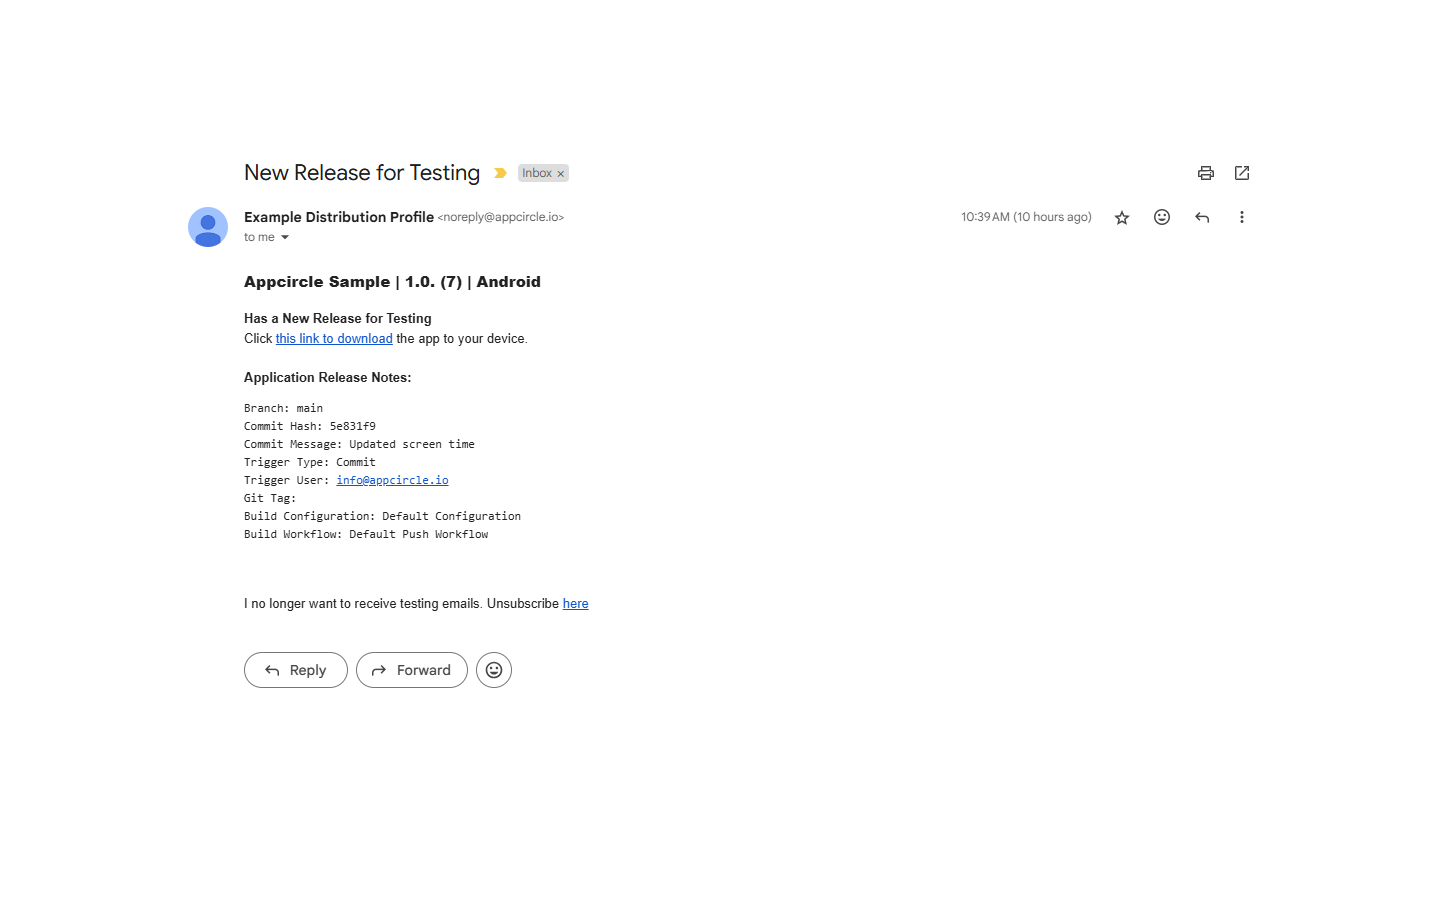The height and width of the screenshot is (900, 1440).
Task: Add emoji reaction from the header row
Action: pyautogui.click(x=1161, y=217)
